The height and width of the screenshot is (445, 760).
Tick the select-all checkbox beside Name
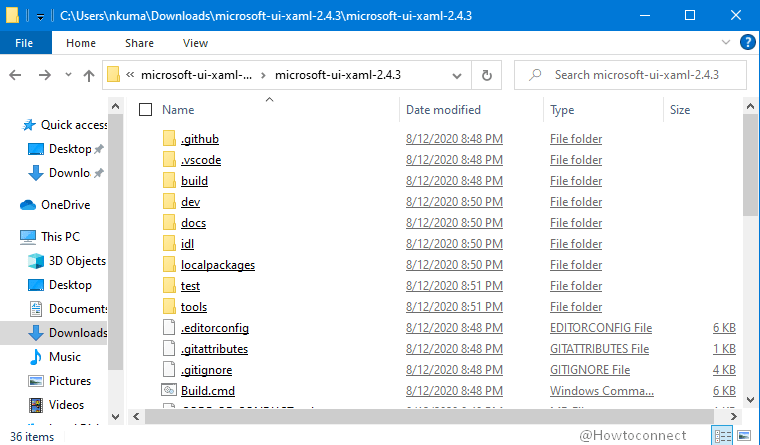[x=145, y=110]
